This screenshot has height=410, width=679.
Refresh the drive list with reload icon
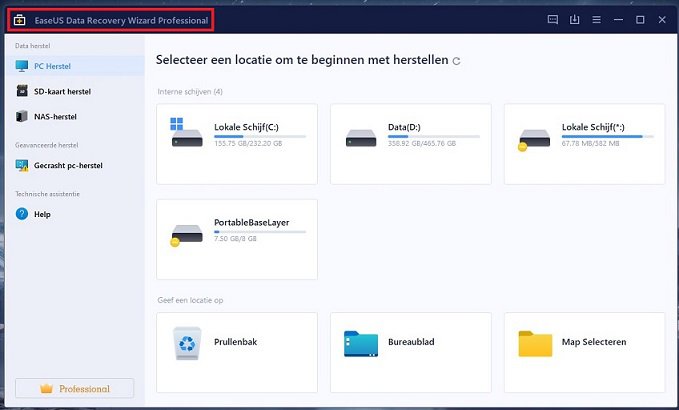[457, 61]
